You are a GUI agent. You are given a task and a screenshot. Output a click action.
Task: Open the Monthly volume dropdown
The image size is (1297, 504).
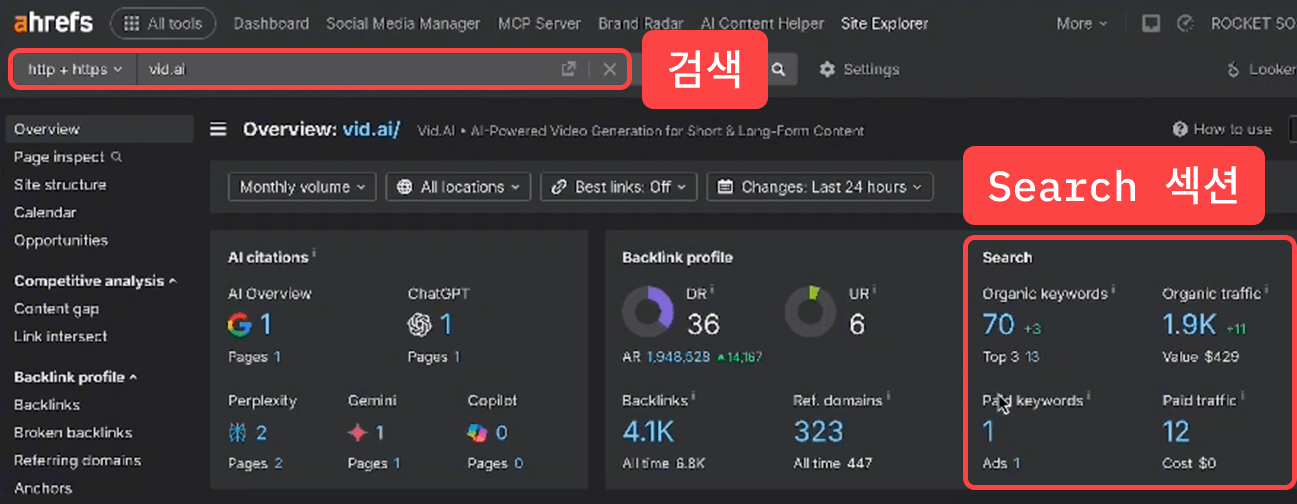pyautogui.click(x=302, y=187)
